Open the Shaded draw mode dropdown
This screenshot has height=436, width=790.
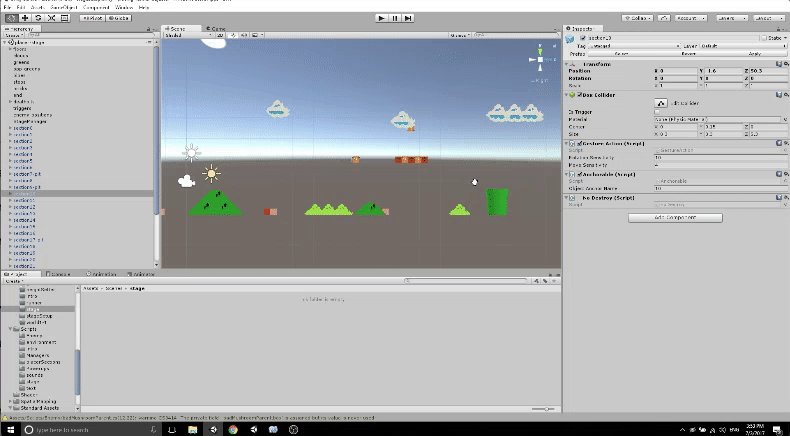[189, 35]
